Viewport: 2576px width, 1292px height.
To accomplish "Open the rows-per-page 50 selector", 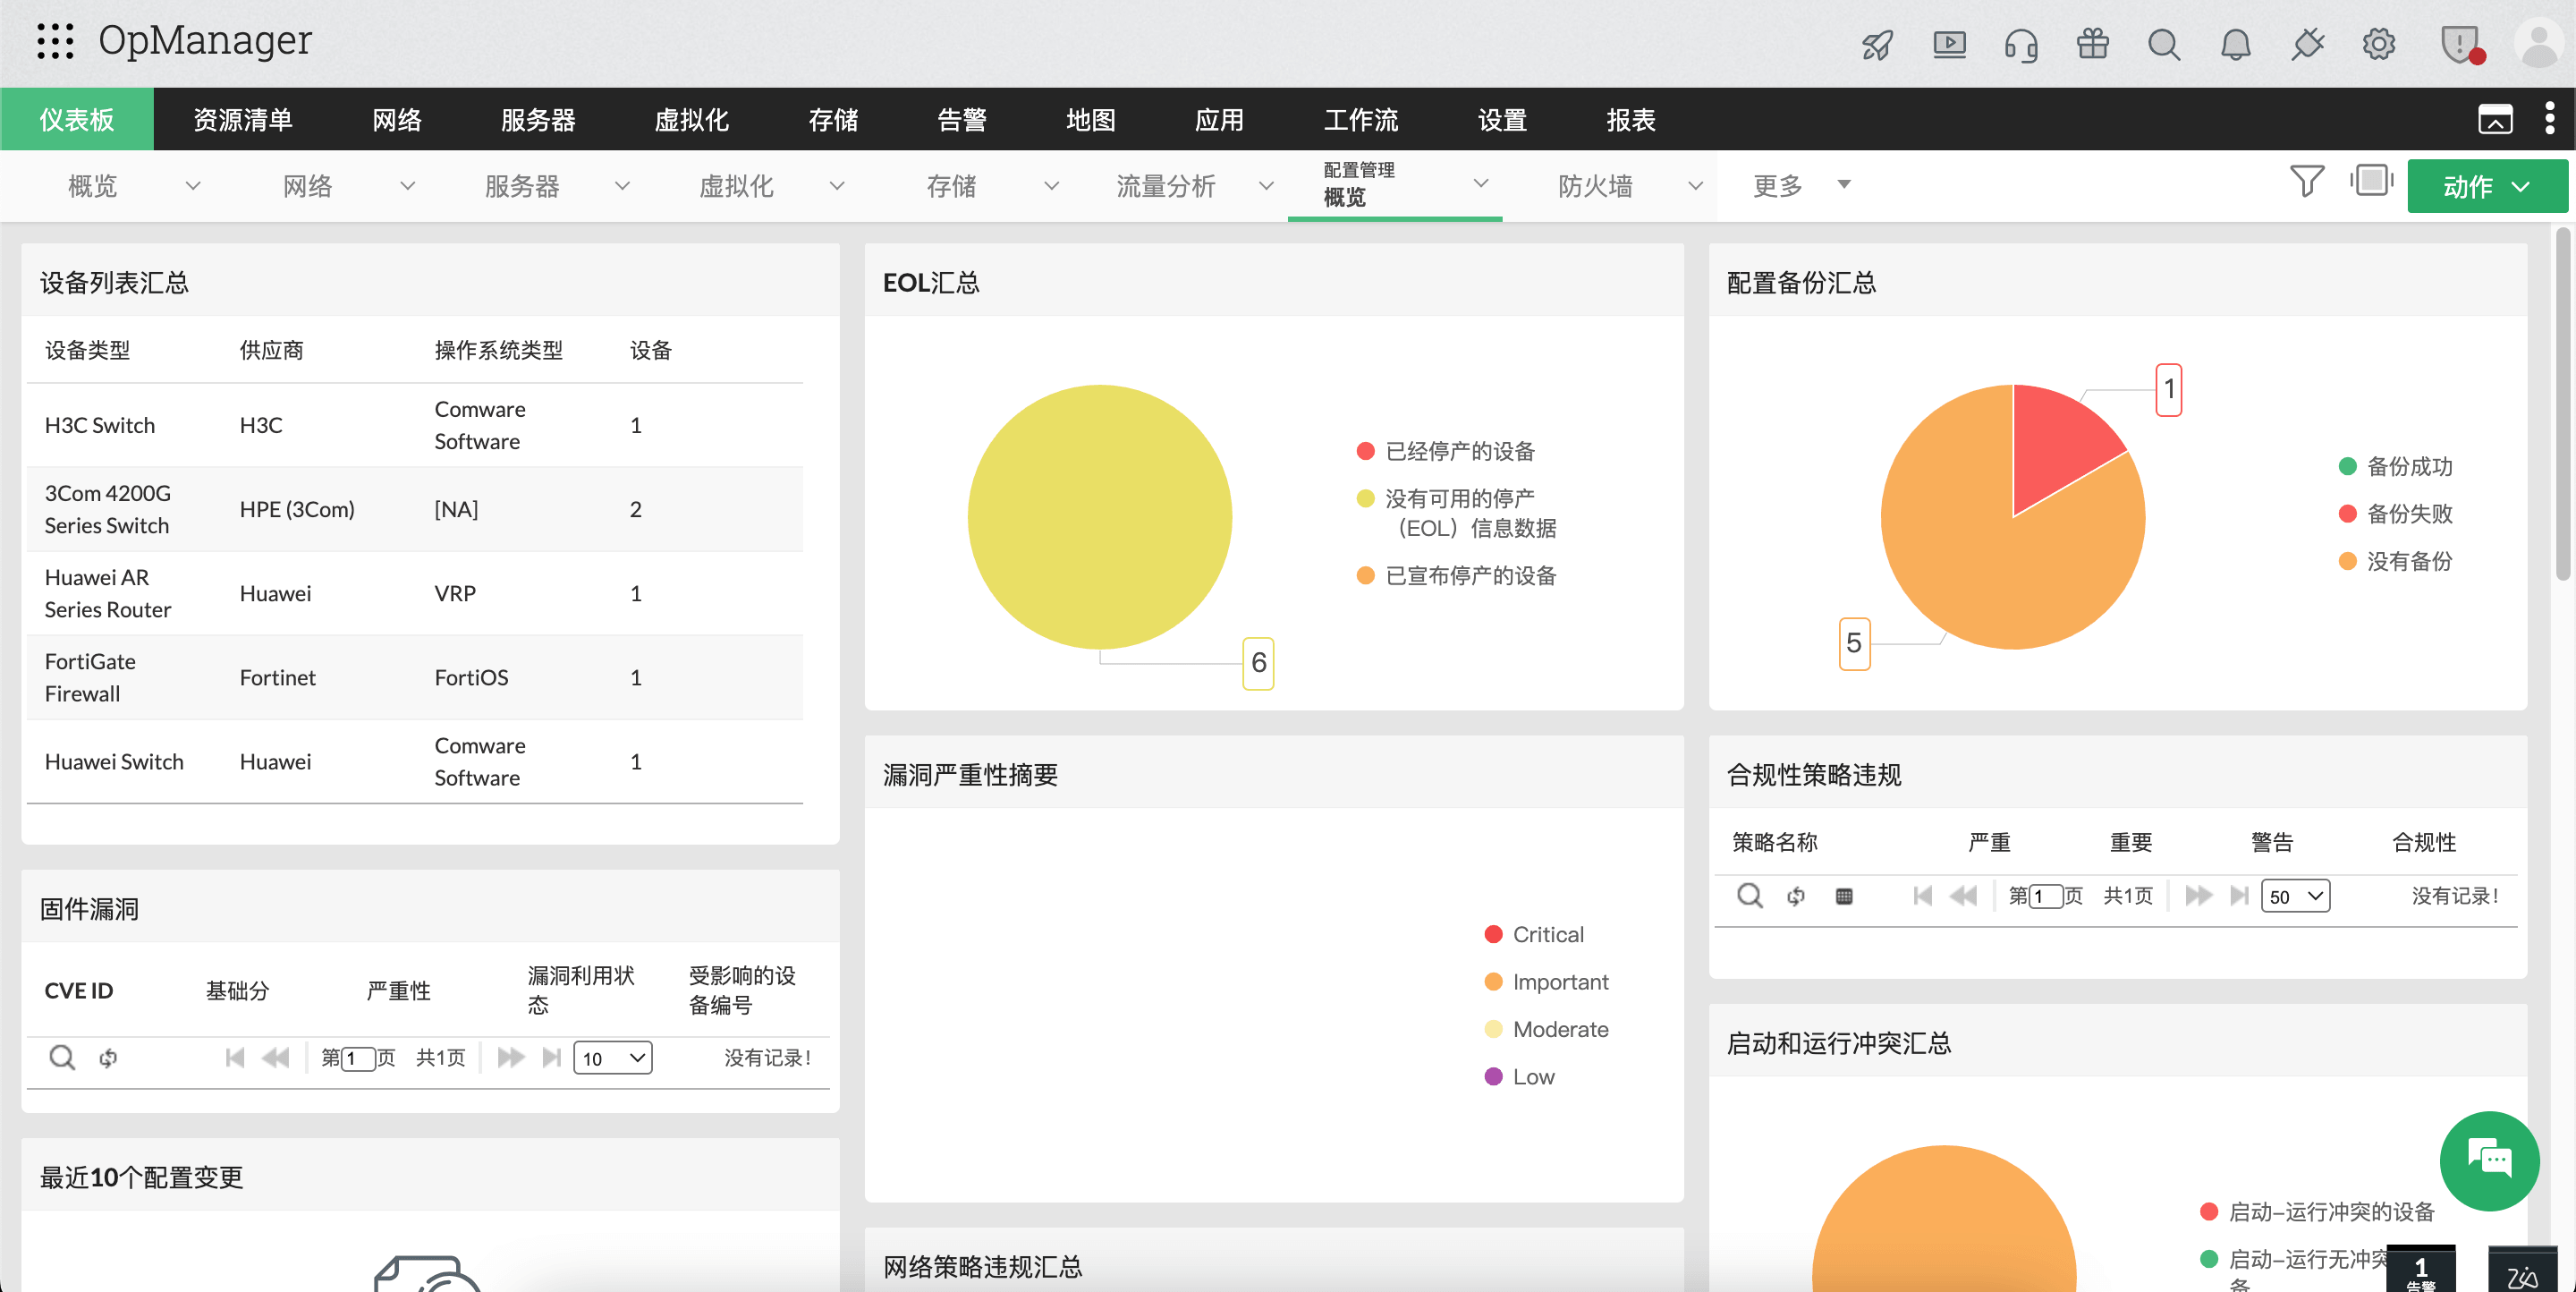I will (2295, 896).
